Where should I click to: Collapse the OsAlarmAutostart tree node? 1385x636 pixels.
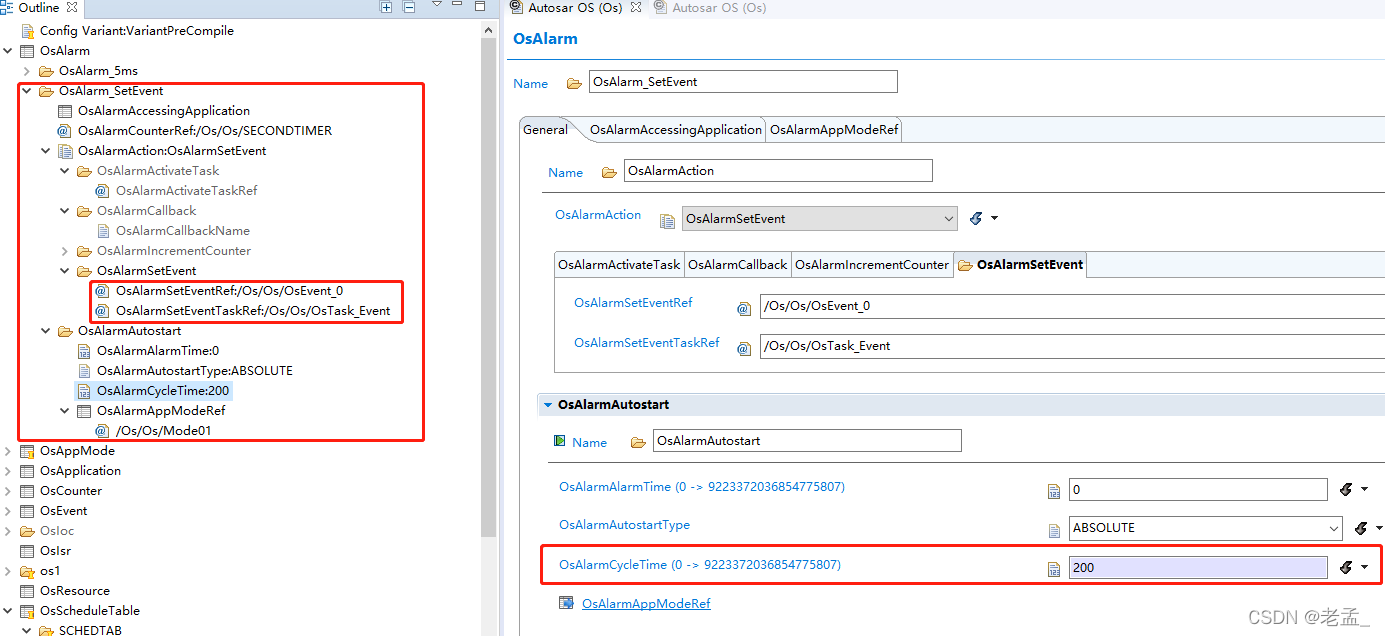click(x=46, y=331)
